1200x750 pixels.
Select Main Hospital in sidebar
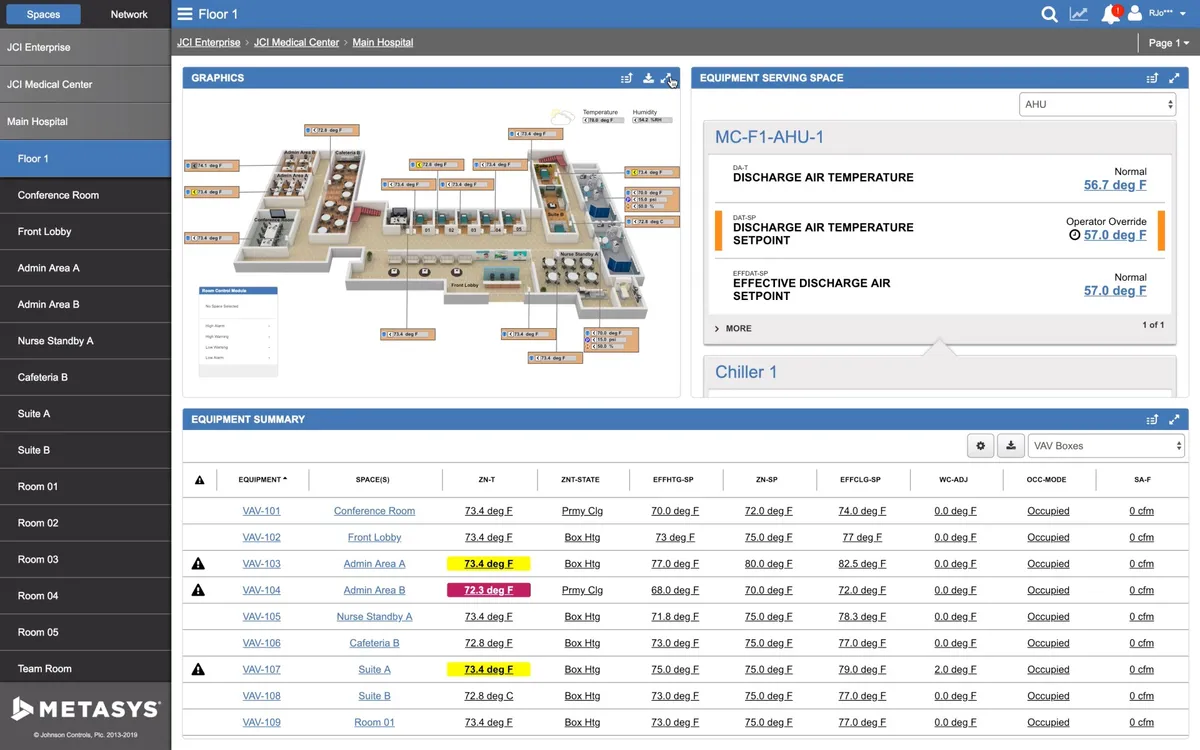85,121
